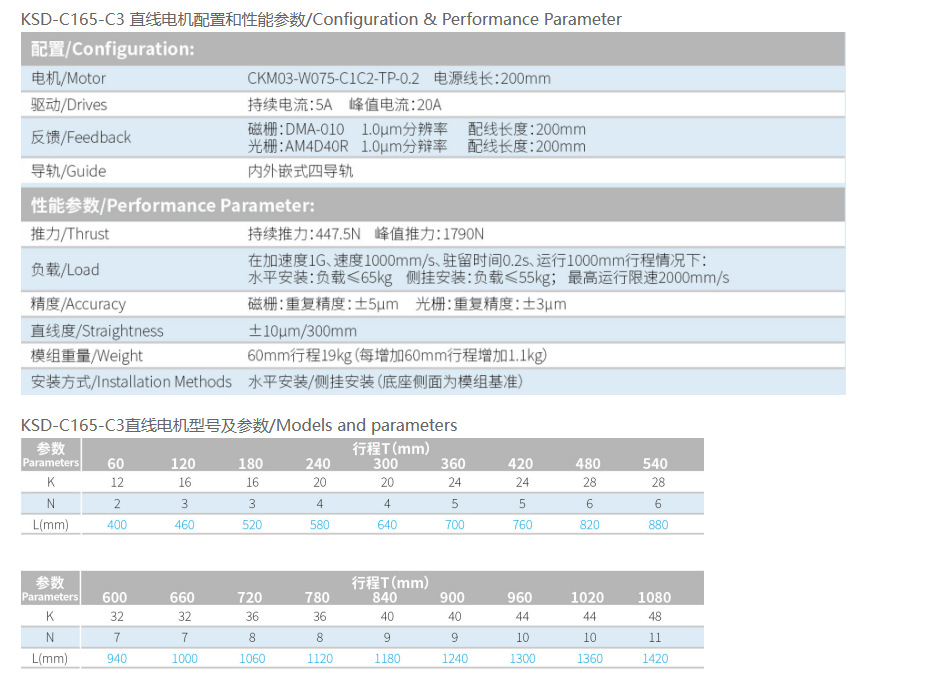Select the 模组重量/Weight row label
The image size is (938, 685).
[x=87, y=356]
